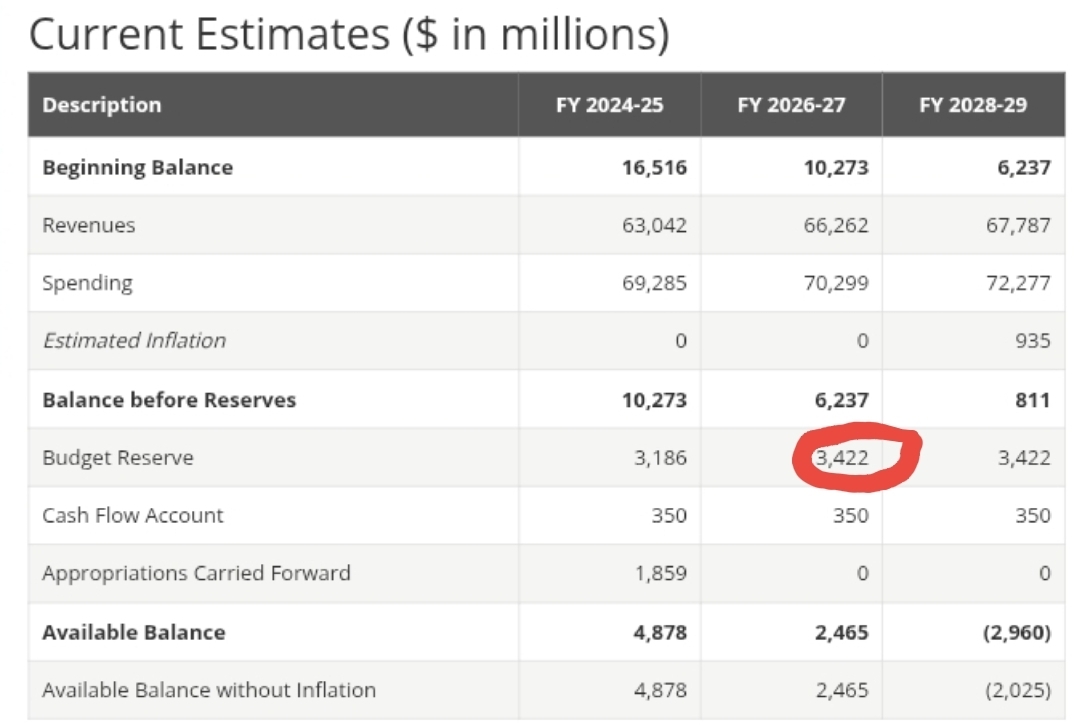Click the 811 Balance before Reserves value
This screenshot has height=725, width=1080.
pos(1032,400)
